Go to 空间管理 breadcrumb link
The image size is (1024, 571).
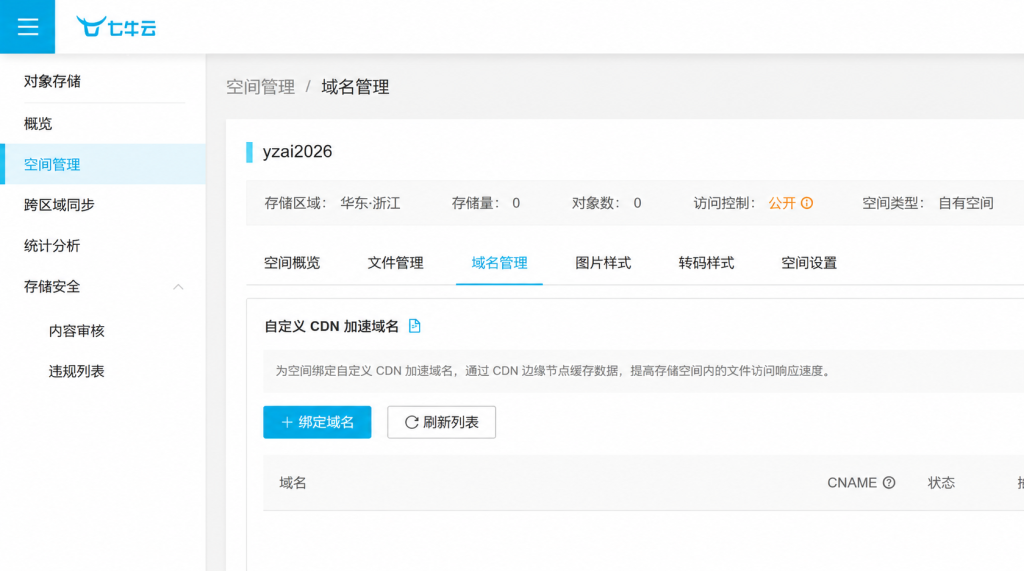(261, 87)
